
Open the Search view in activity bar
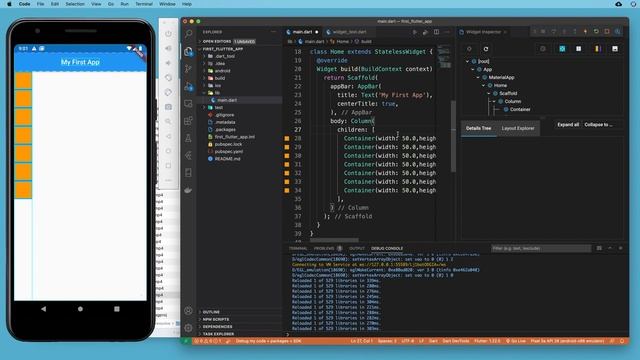[188, 34]
